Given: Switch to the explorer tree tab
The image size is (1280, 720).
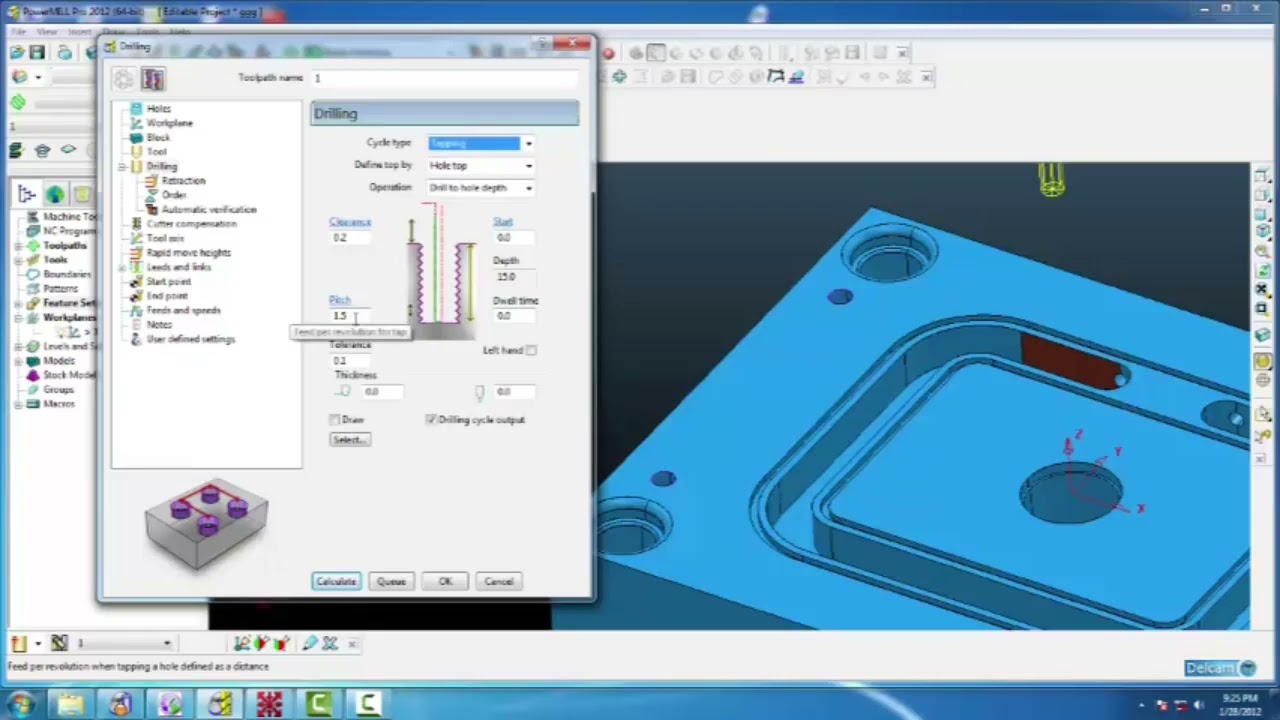Looking at the screenshot, I should coord(27,195).
